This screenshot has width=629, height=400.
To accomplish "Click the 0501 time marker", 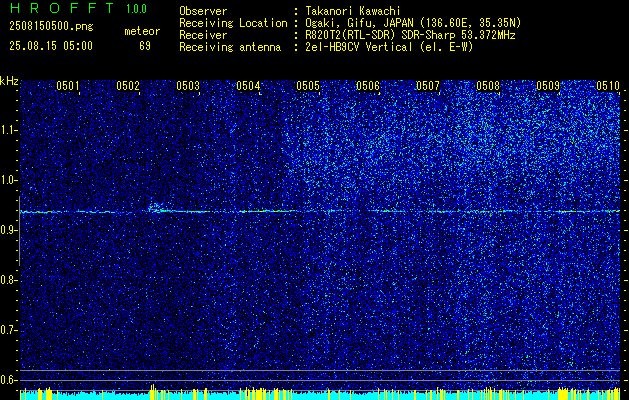I will coord(67,85).
